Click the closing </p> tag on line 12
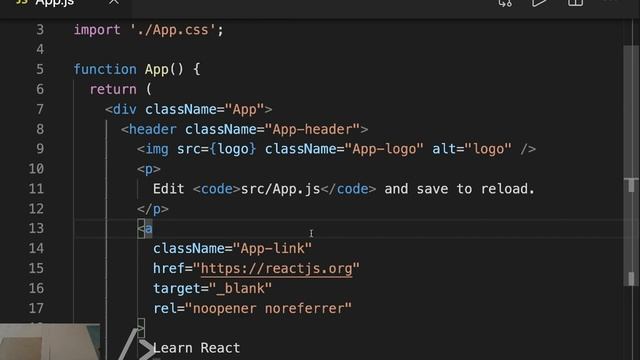The height and width of the screenshot is (360, 640). (153, 209)
